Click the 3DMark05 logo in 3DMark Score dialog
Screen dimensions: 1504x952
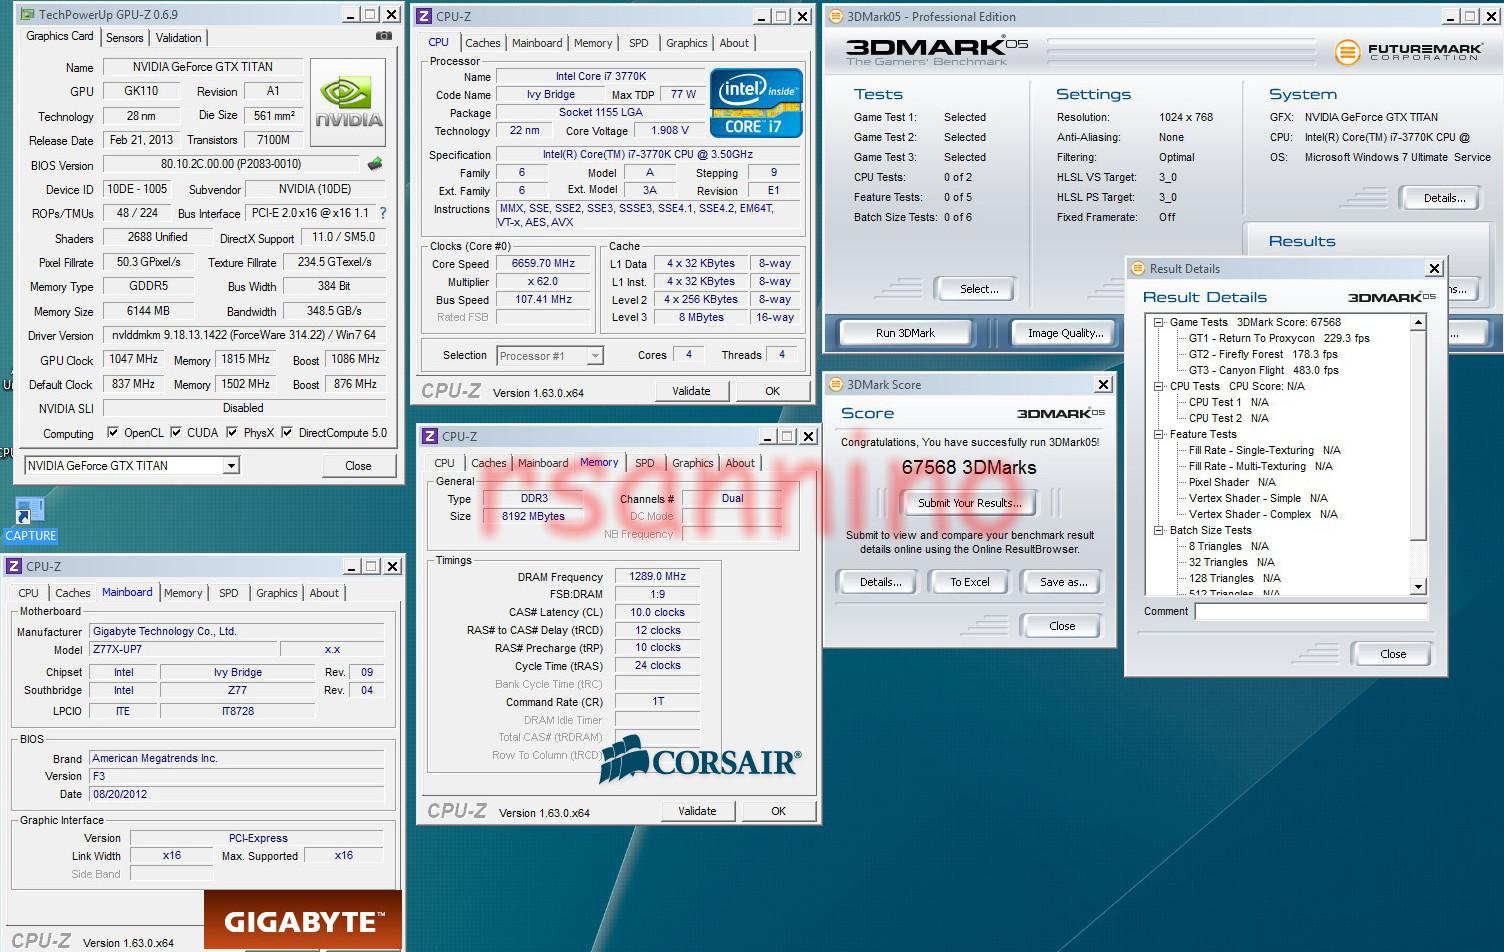coord(1060,413)
